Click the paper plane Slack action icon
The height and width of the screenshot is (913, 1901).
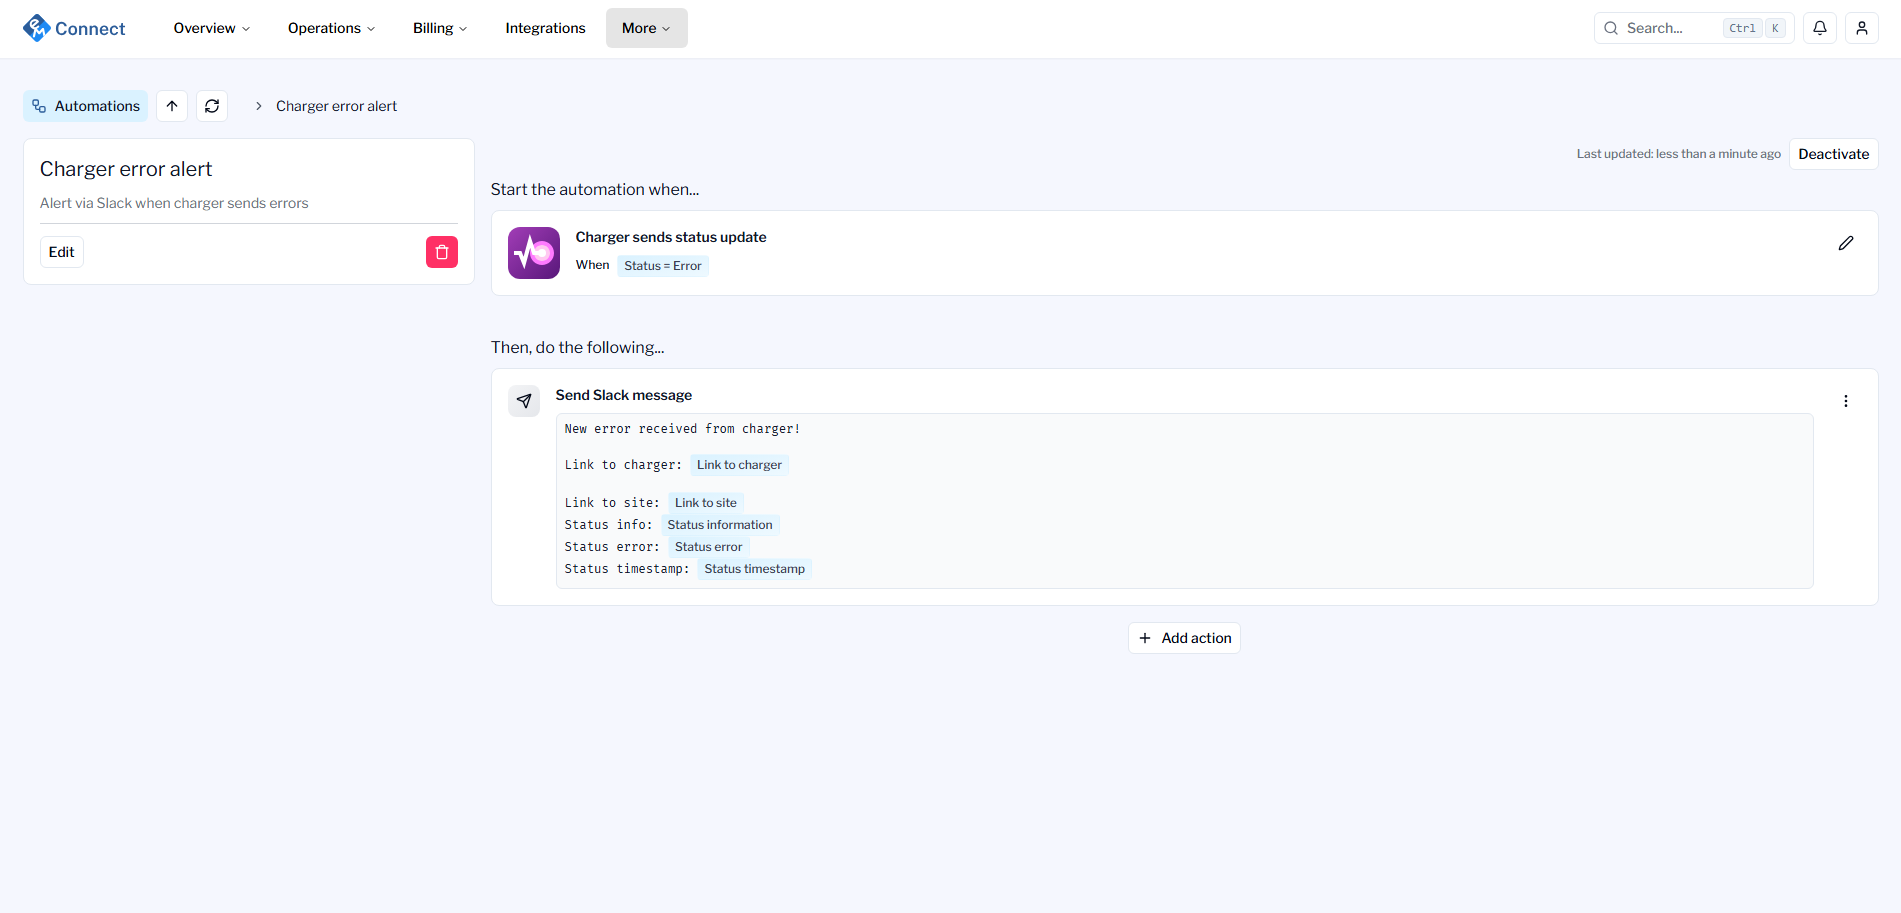[524, 401]
